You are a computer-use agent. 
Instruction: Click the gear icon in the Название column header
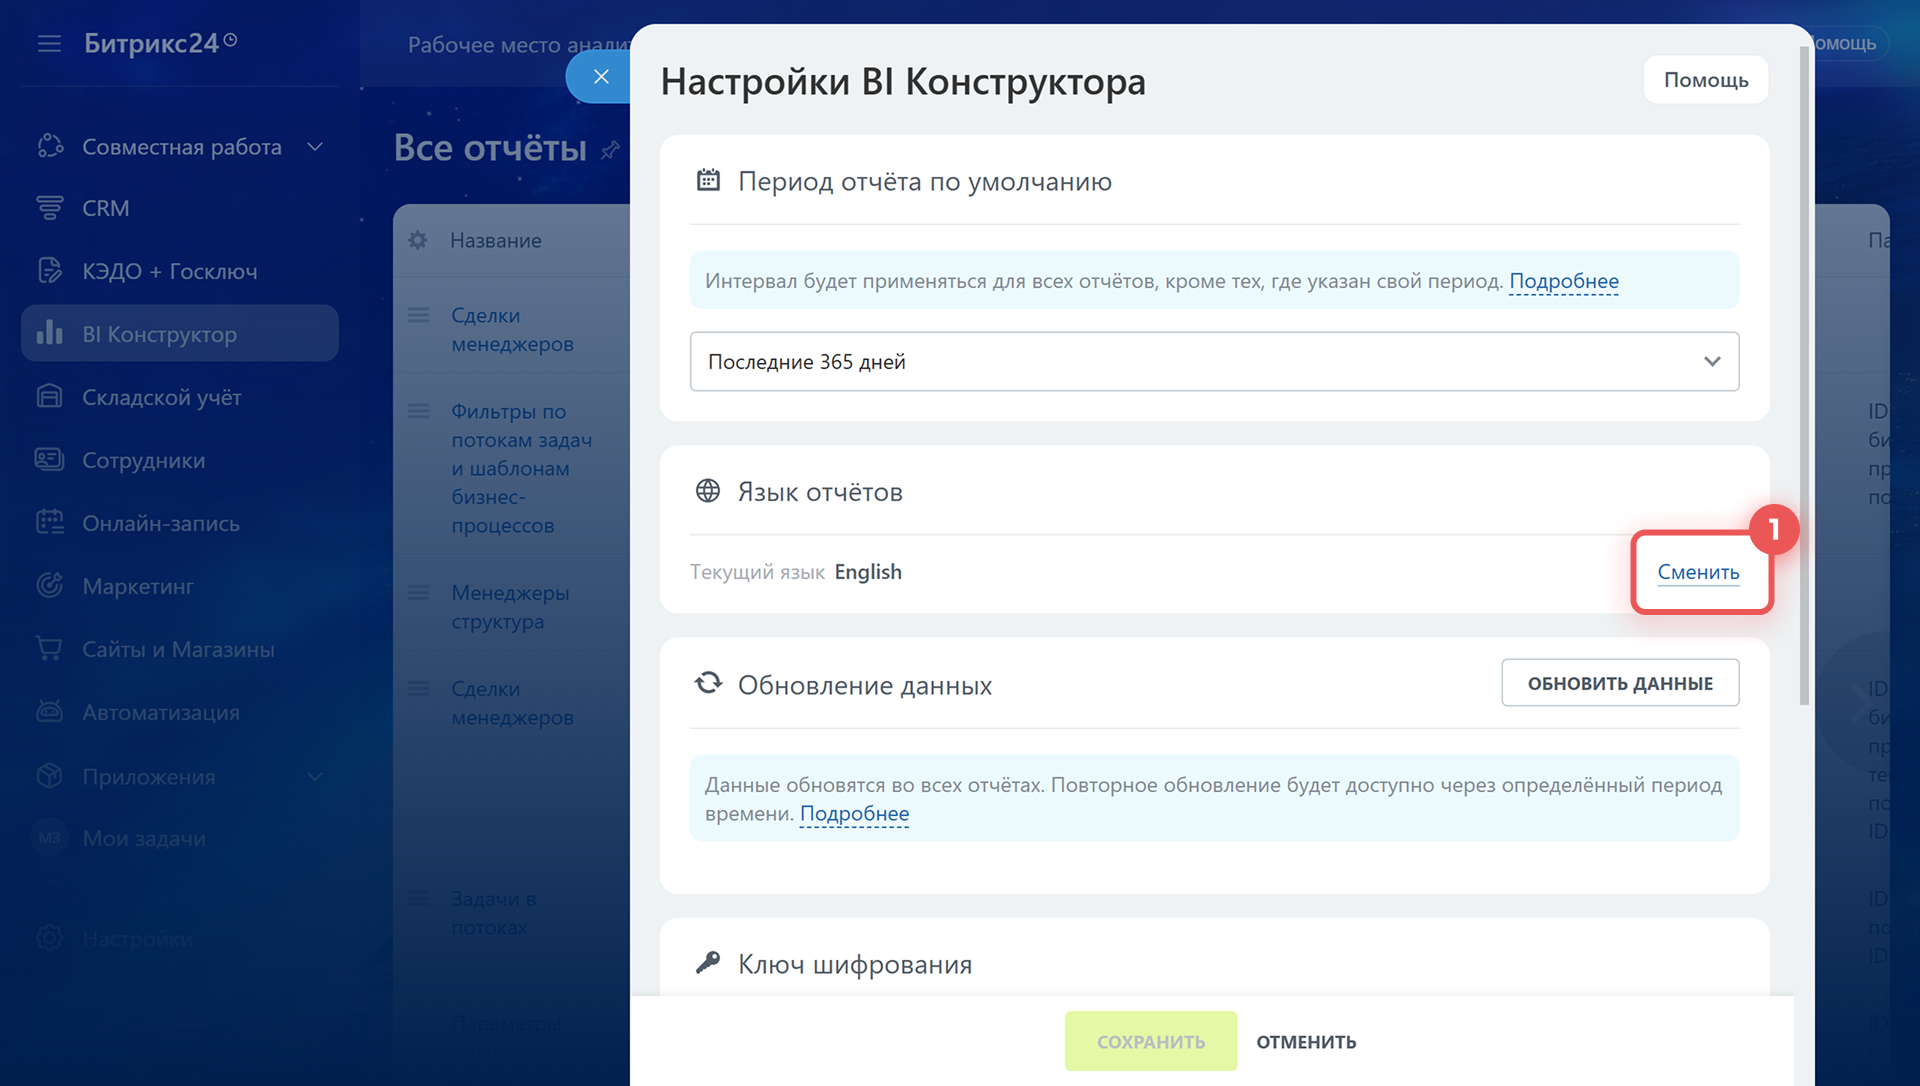pyautogui.click(x=418, y=240)
